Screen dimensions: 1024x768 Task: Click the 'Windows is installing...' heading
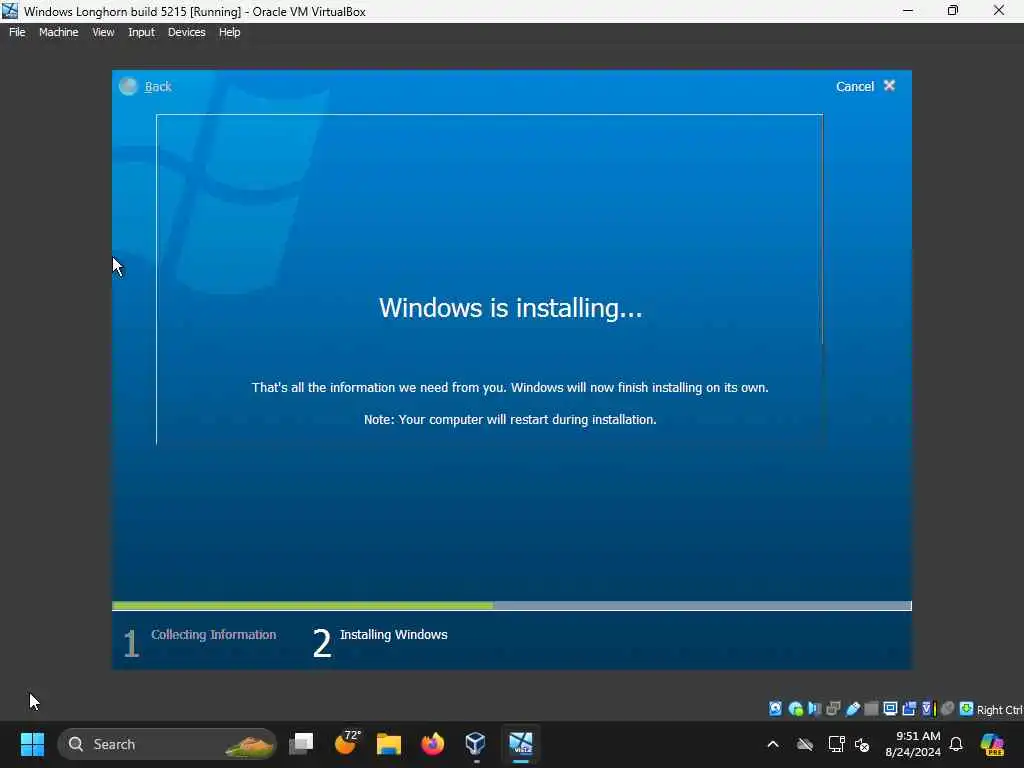coord(511,308)
